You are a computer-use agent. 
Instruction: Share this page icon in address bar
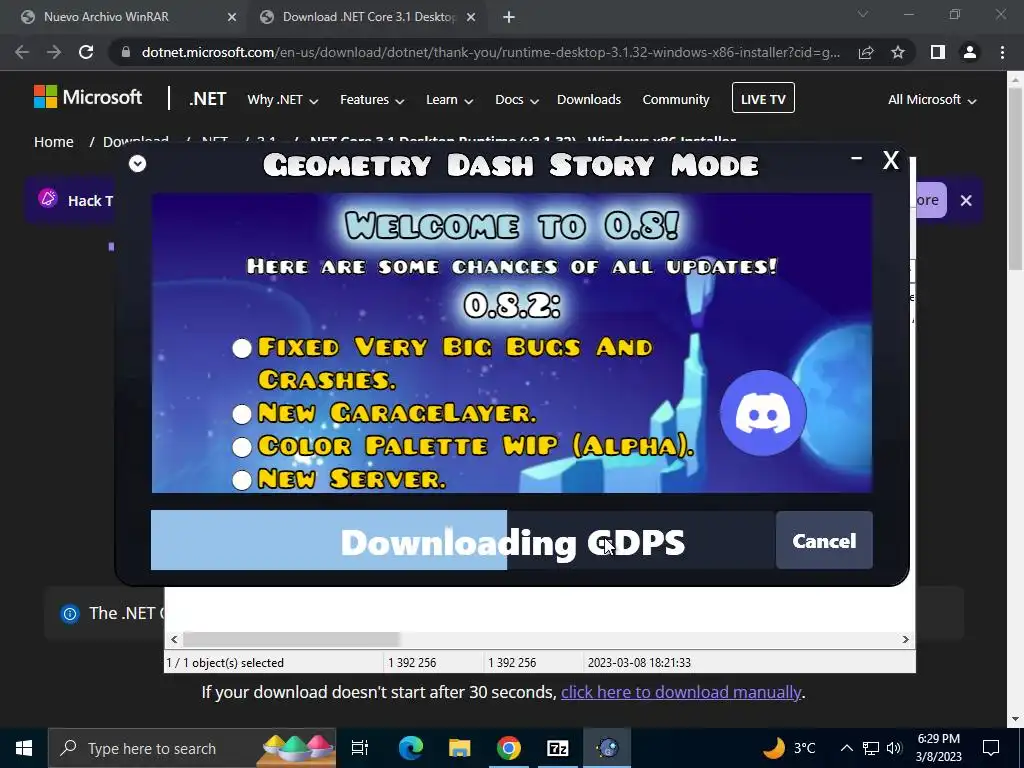coord(866,52)
